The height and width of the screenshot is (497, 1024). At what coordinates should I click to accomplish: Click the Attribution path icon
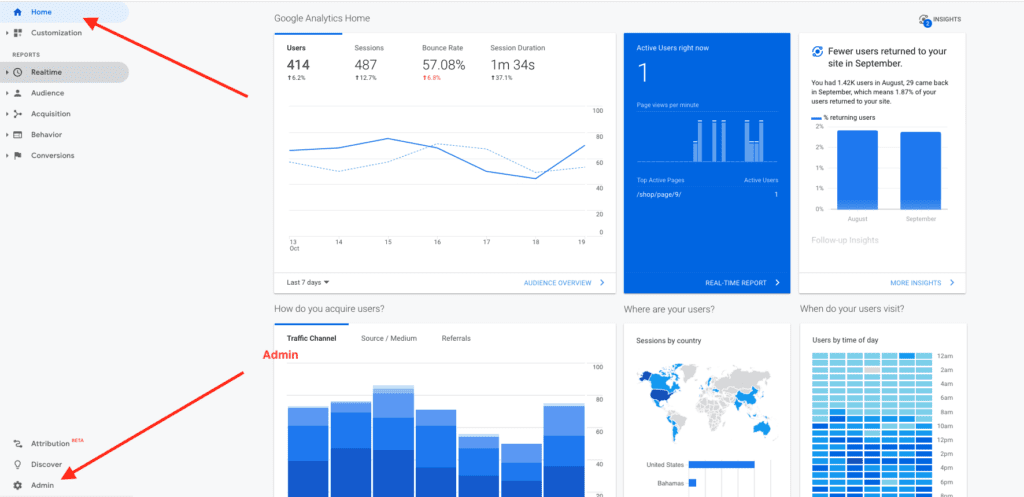(18, 443)
